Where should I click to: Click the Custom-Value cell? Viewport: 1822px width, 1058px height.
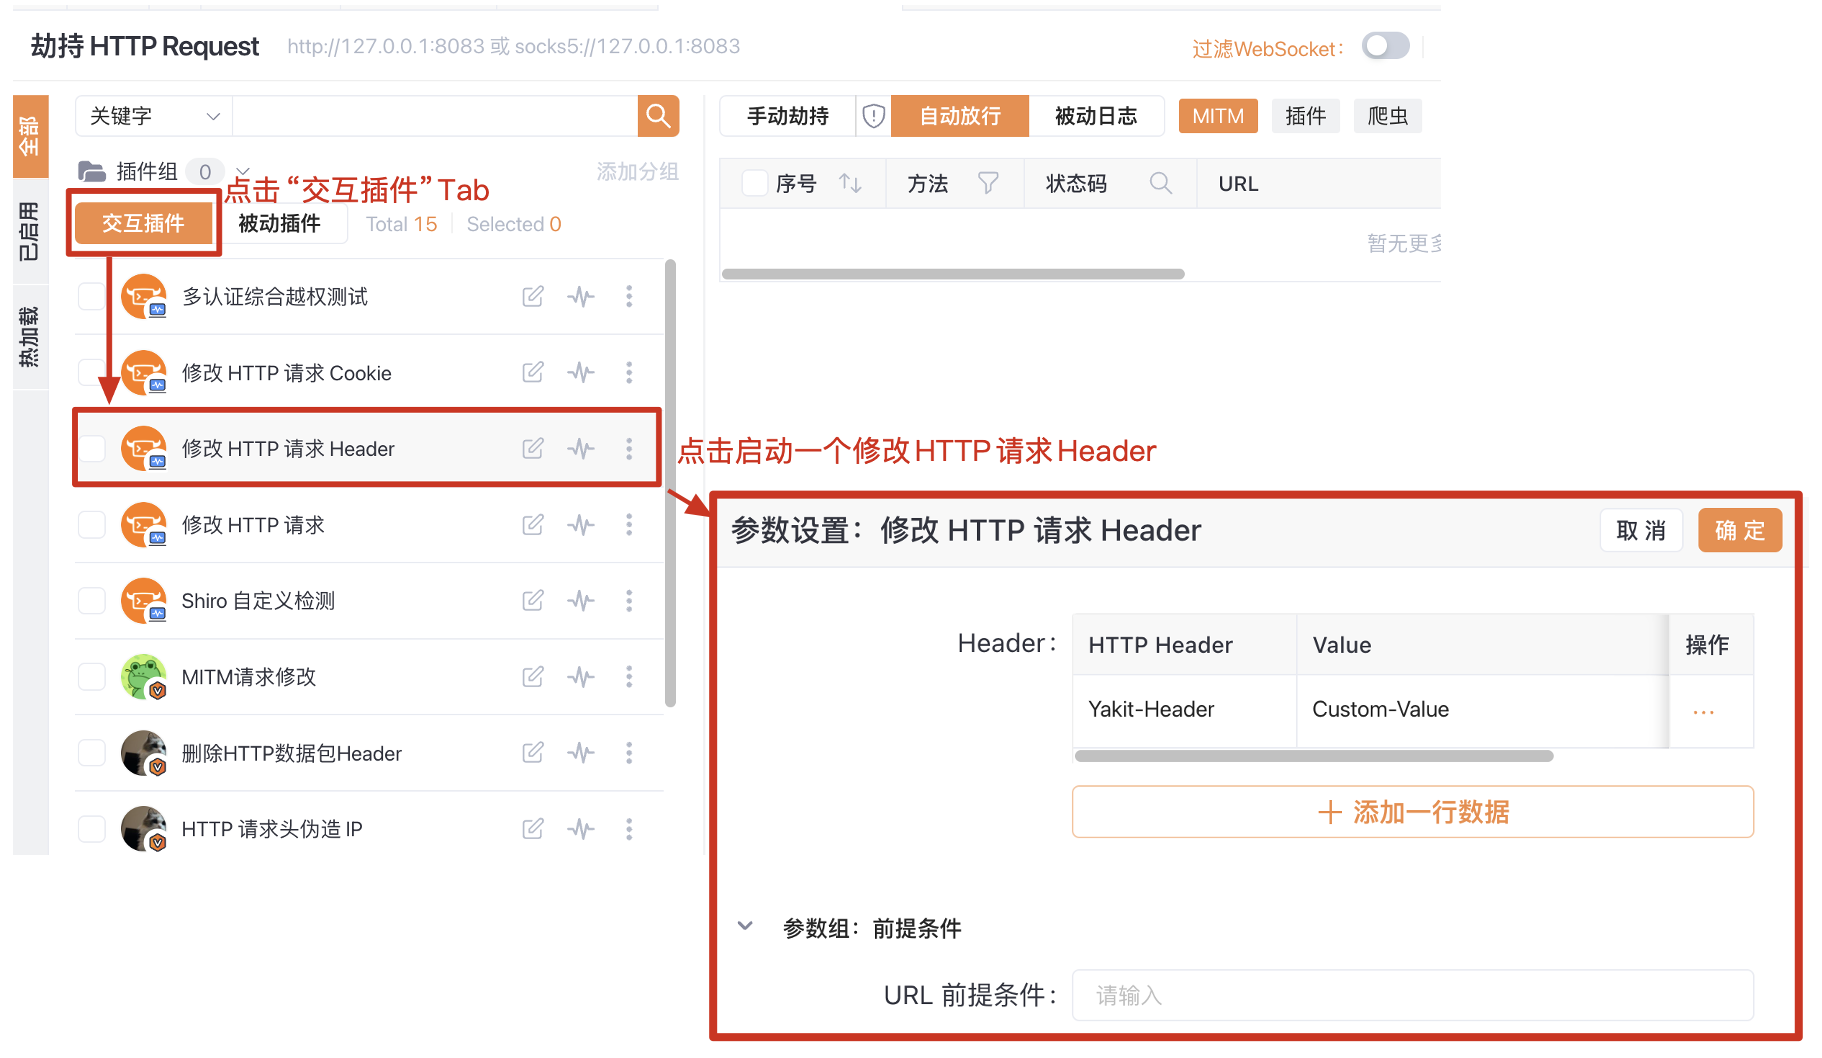pos(1482,709)
